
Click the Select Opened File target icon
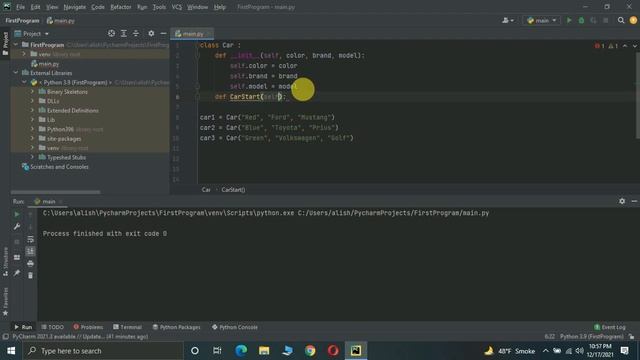click(x=111, y=33)
